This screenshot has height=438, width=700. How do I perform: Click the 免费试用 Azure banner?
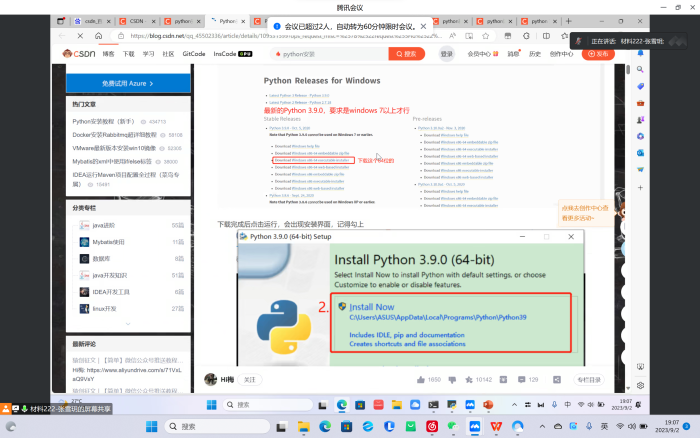tap(128, 83)
